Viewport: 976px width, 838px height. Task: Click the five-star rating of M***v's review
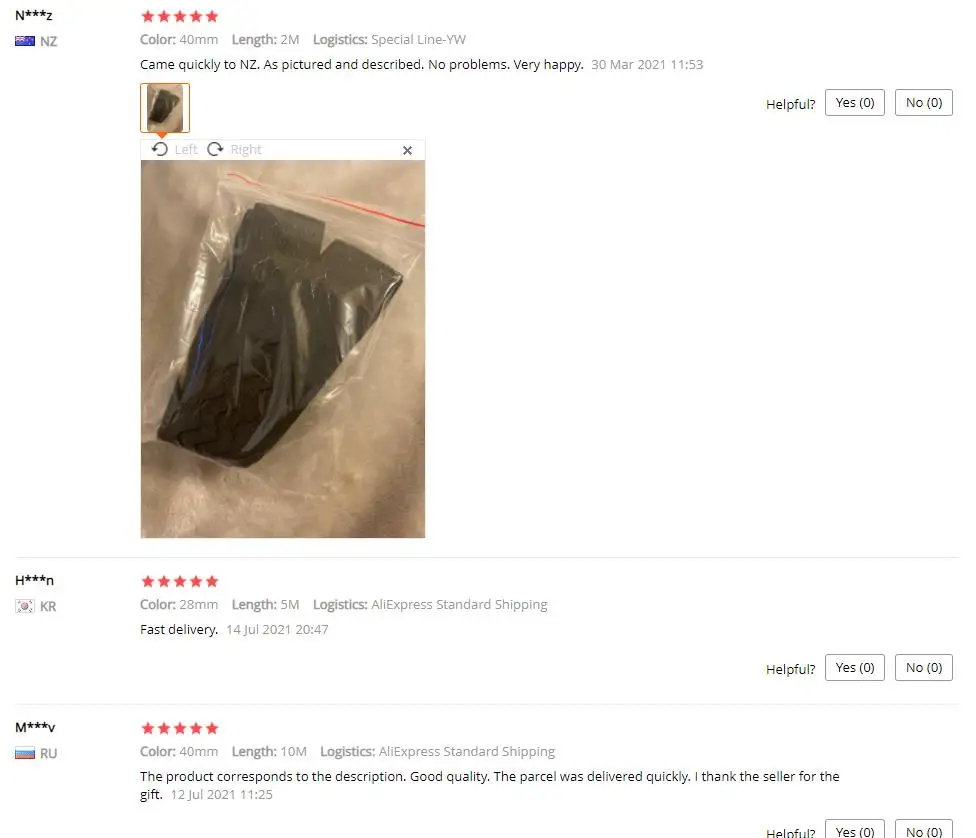[180, 728]
